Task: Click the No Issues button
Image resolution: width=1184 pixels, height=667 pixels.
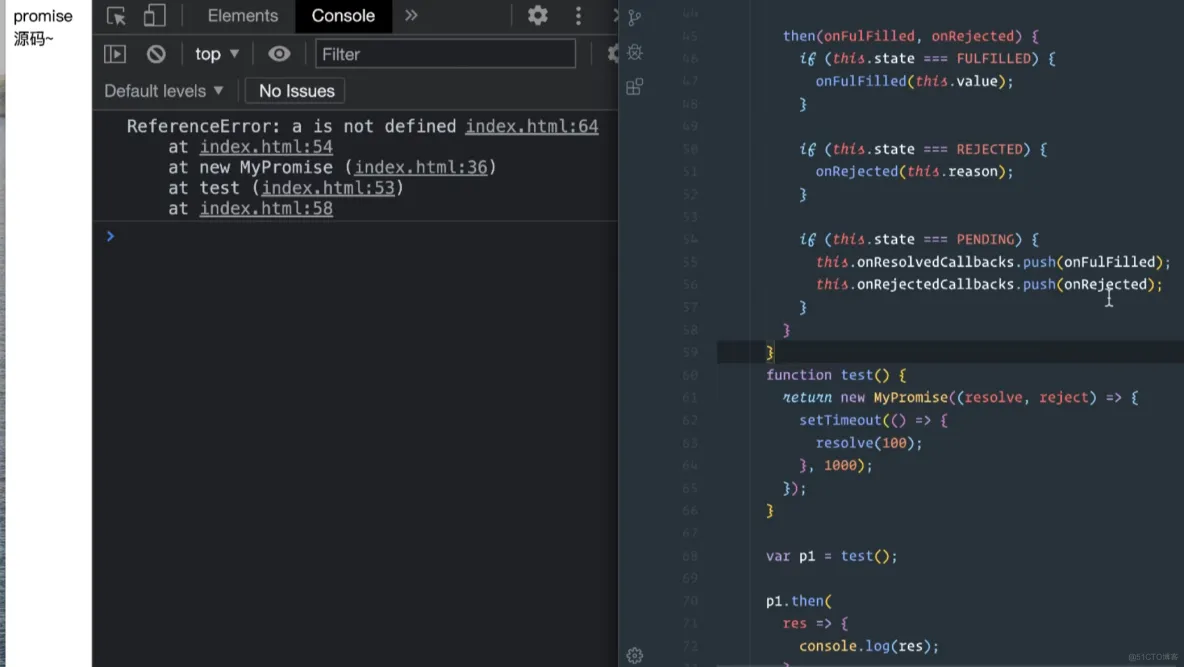Action: 296,91
